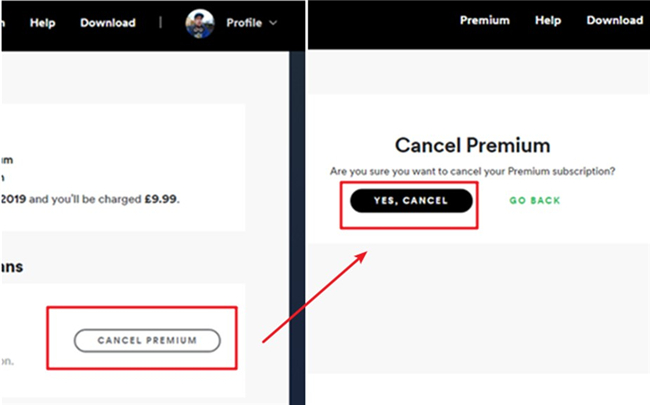Click the 'Are you sure' confirmation question
This screenshot has width=650, height=405.
(x=472, y=172)
